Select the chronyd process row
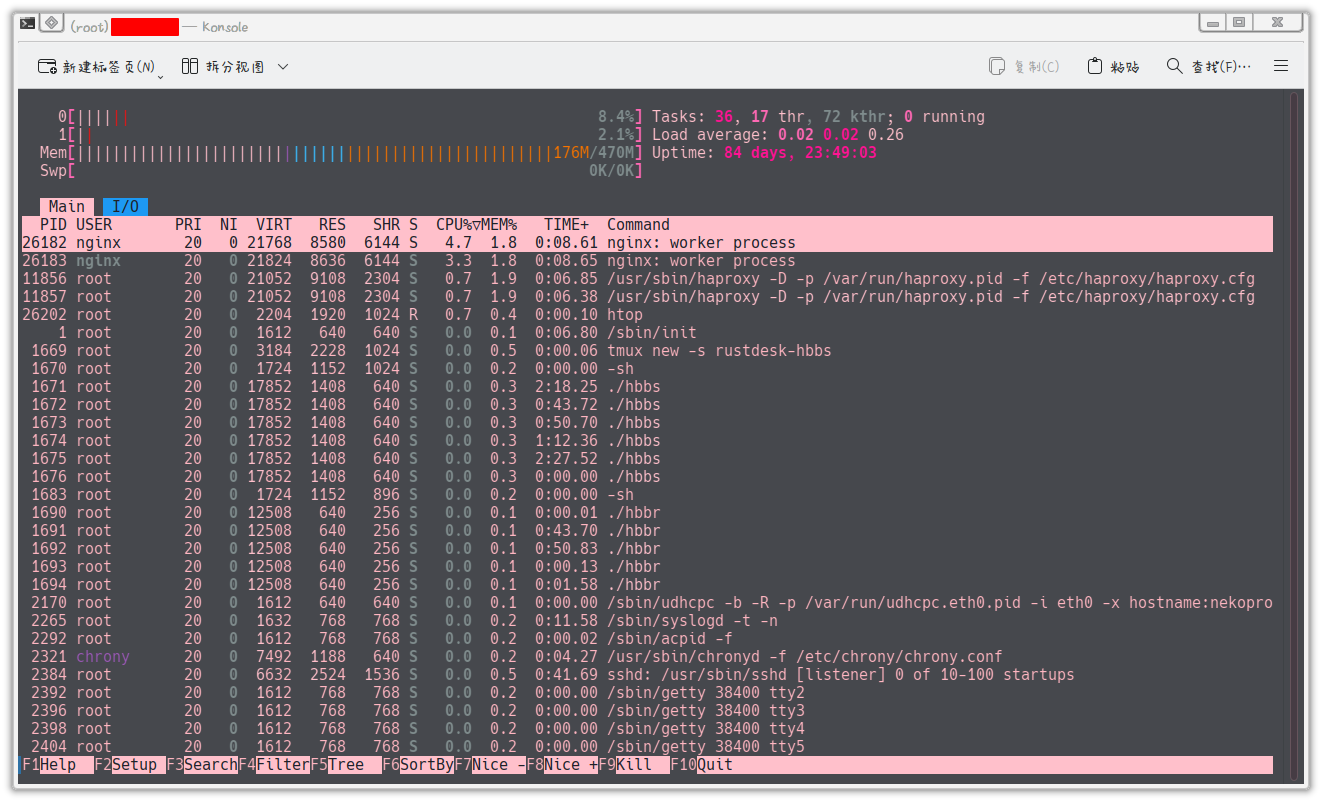1322x802 pixels. [x=647, y=657]
